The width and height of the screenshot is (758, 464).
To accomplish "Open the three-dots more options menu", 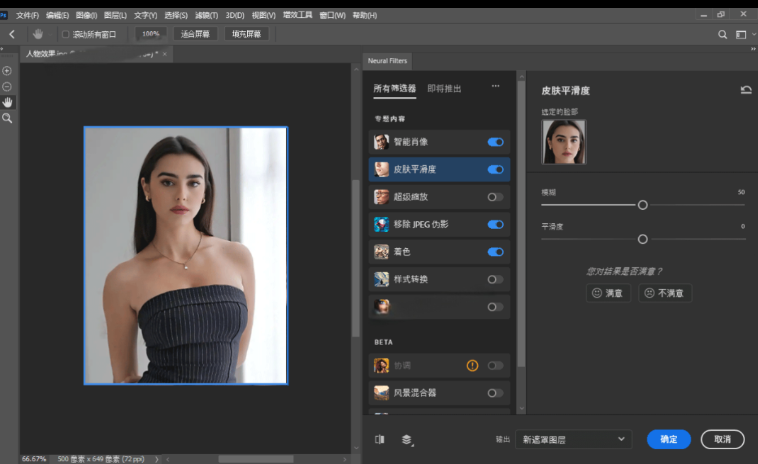I will (x=495, y=87).
